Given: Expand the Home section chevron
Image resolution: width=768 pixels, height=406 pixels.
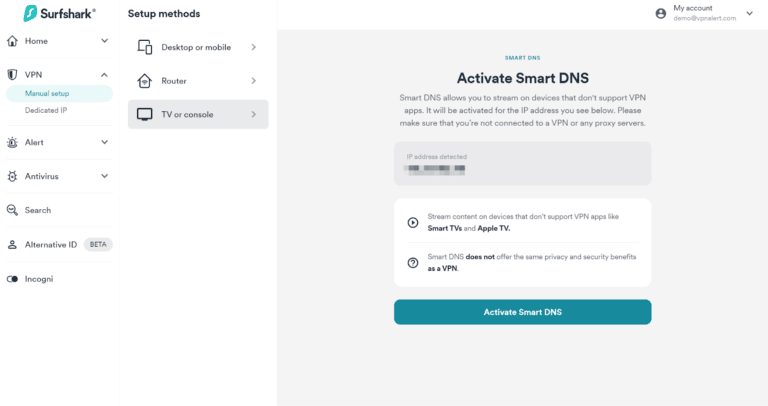Looking at the screenshot, I should tap(104, 41).
